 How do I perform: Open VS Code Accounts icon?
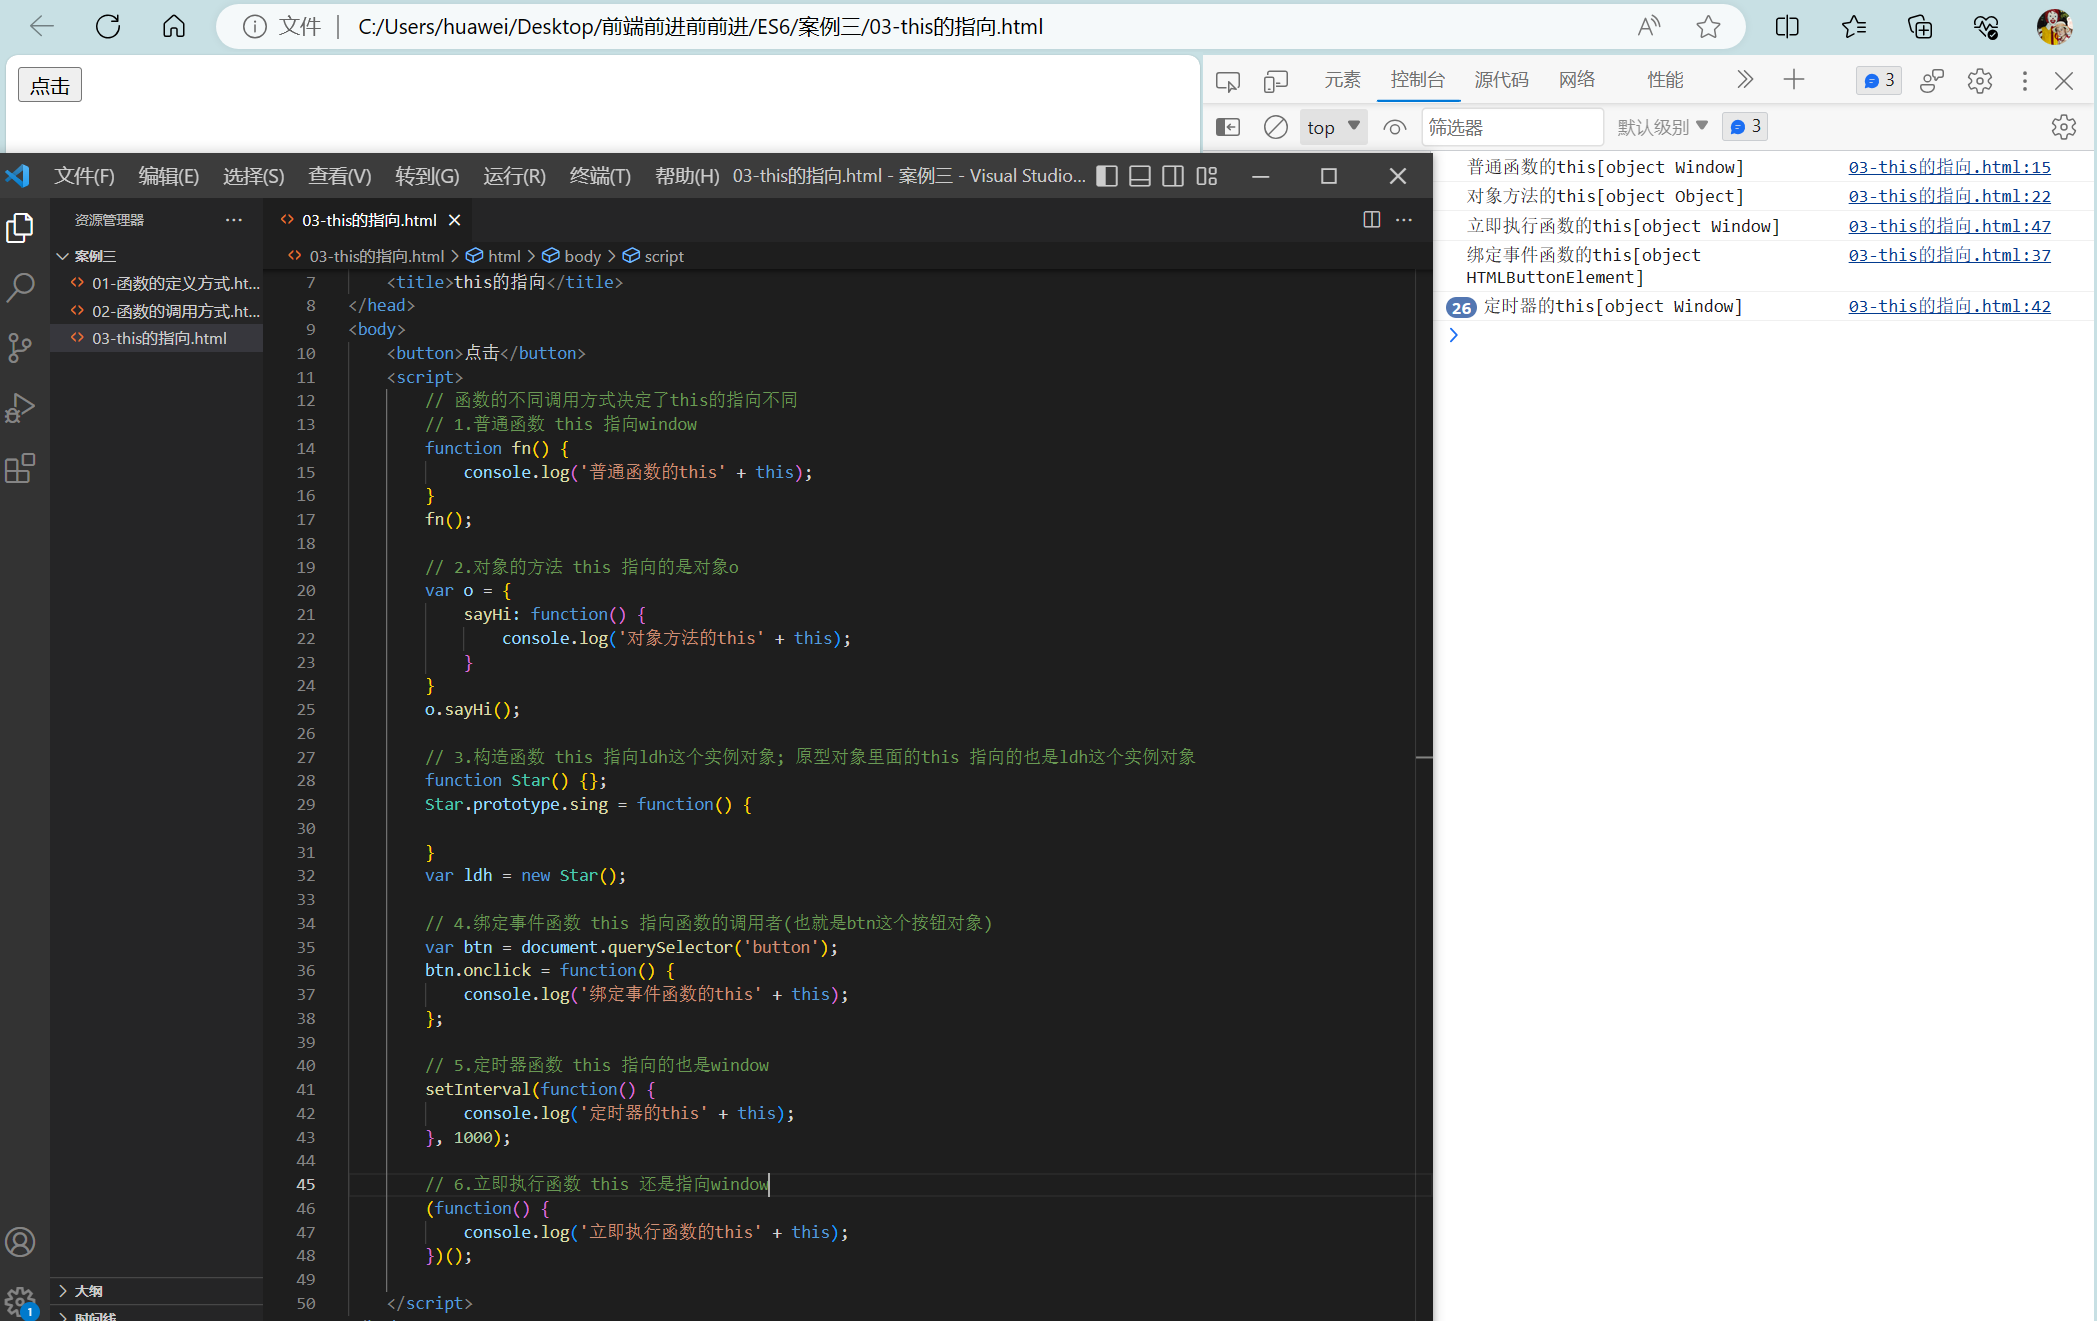pos(20,1242)
